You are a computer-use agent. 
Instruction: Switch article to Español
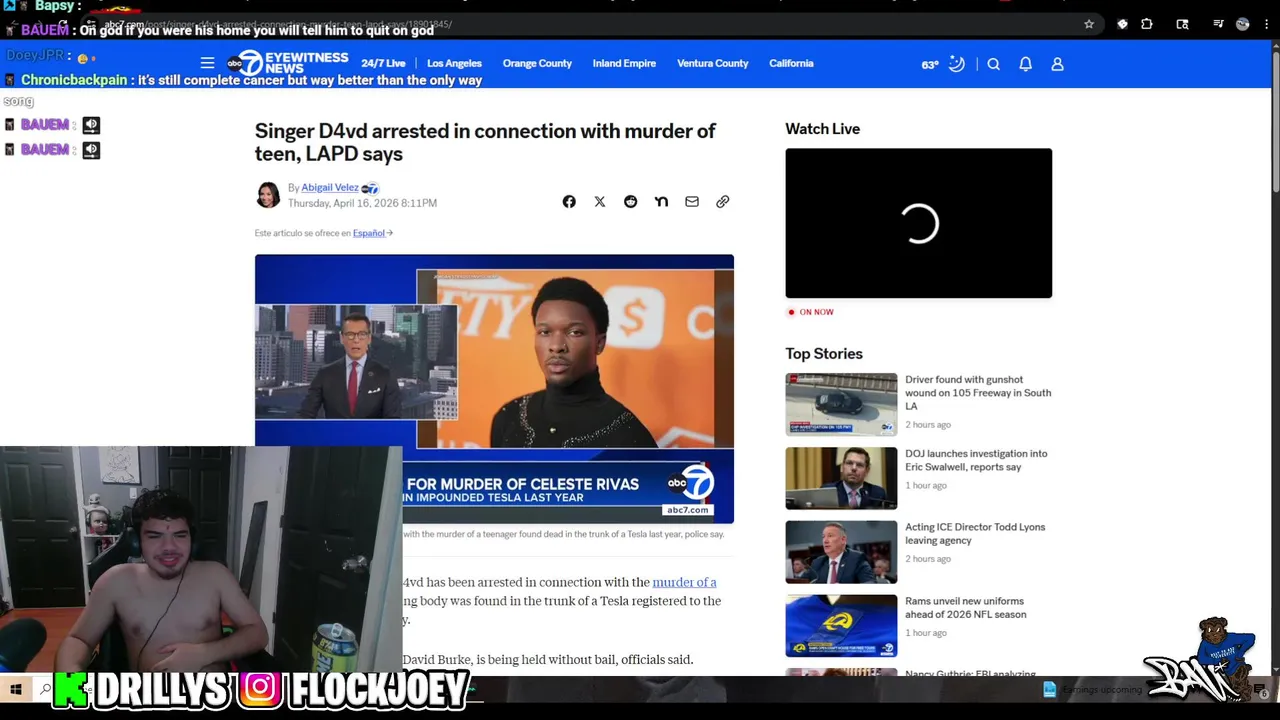[x=372, y=233]
